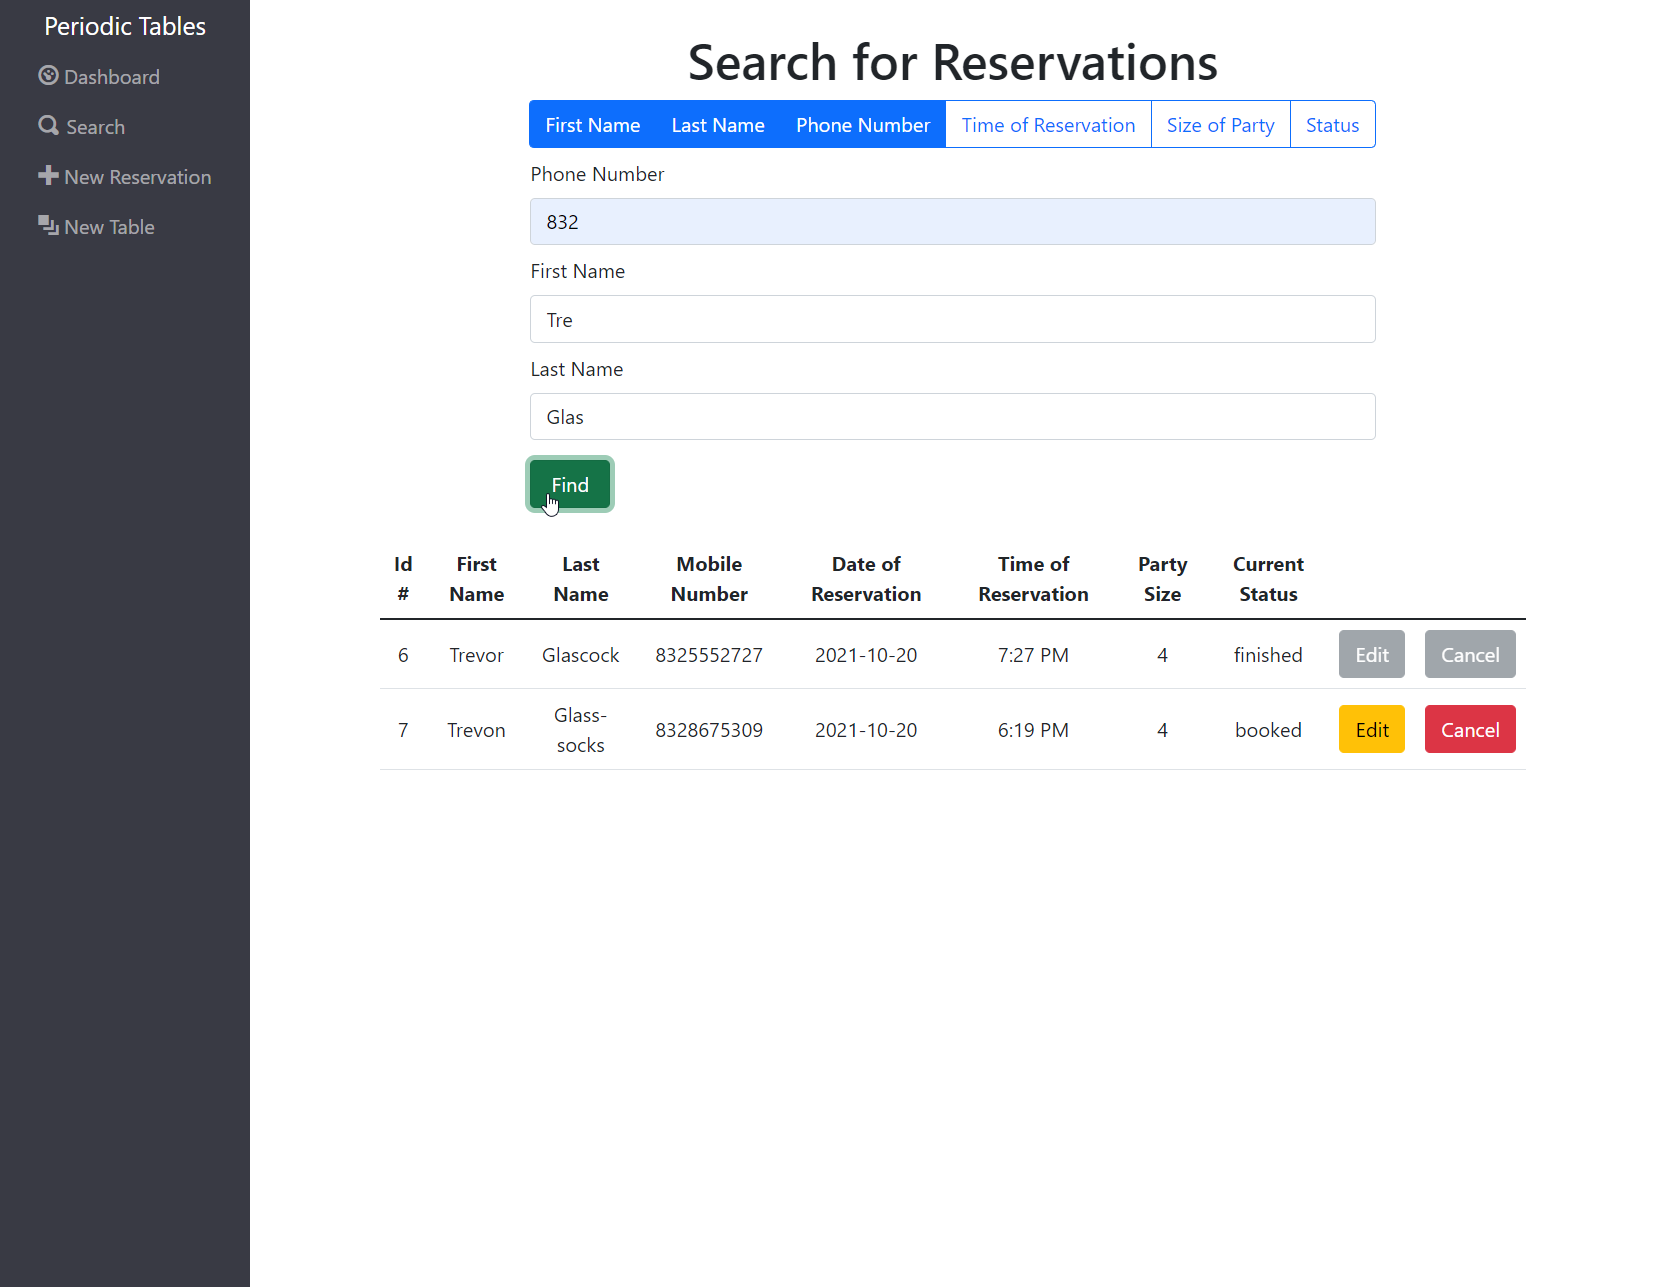Screen dimensions: 1656x1287
Task: Cancel the booked reservation for Trevon
Action: click(x=1470, y=729)
